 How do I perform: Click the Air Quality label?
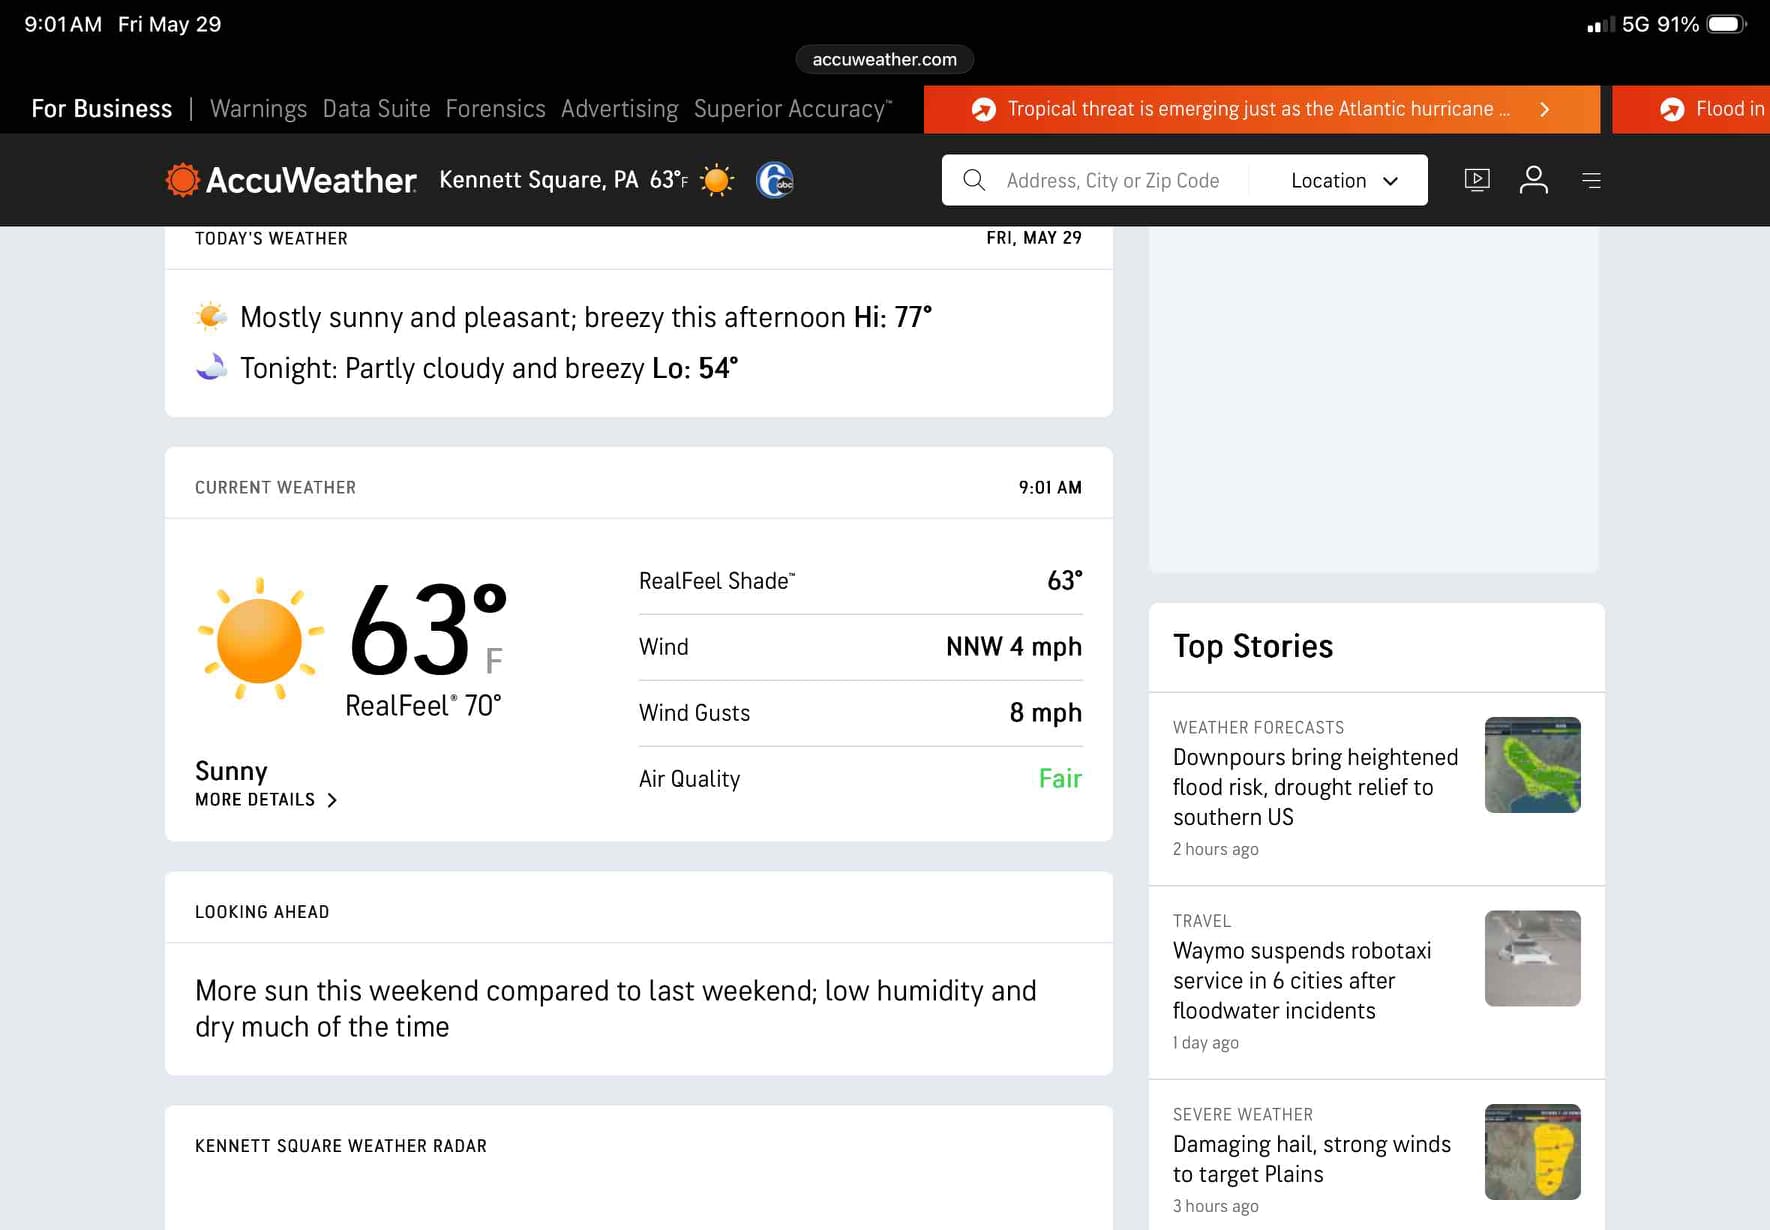689,779
